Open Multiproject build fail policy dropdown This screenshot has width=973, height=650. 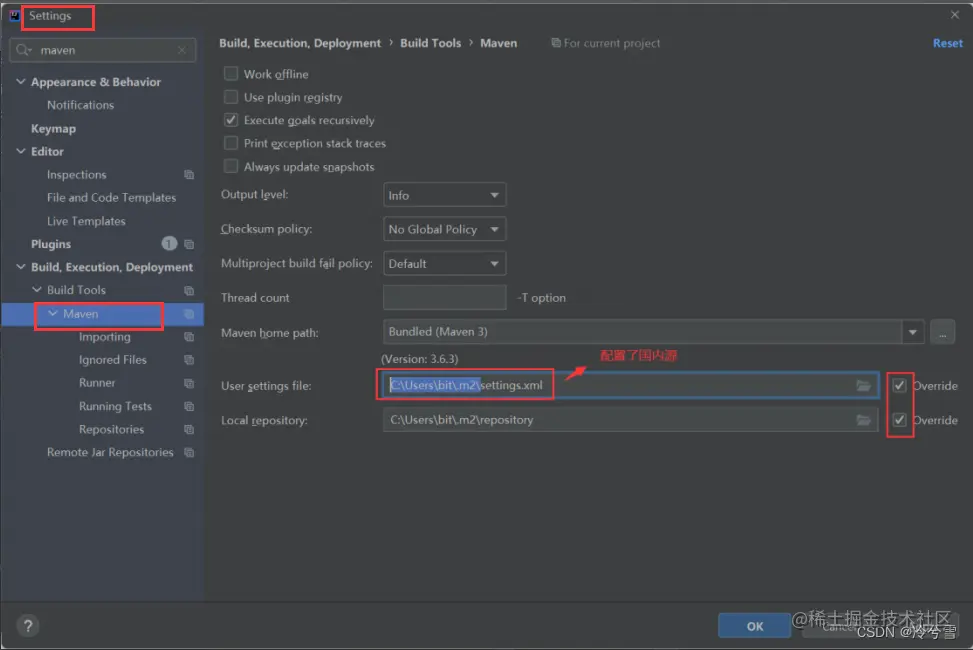444,263
